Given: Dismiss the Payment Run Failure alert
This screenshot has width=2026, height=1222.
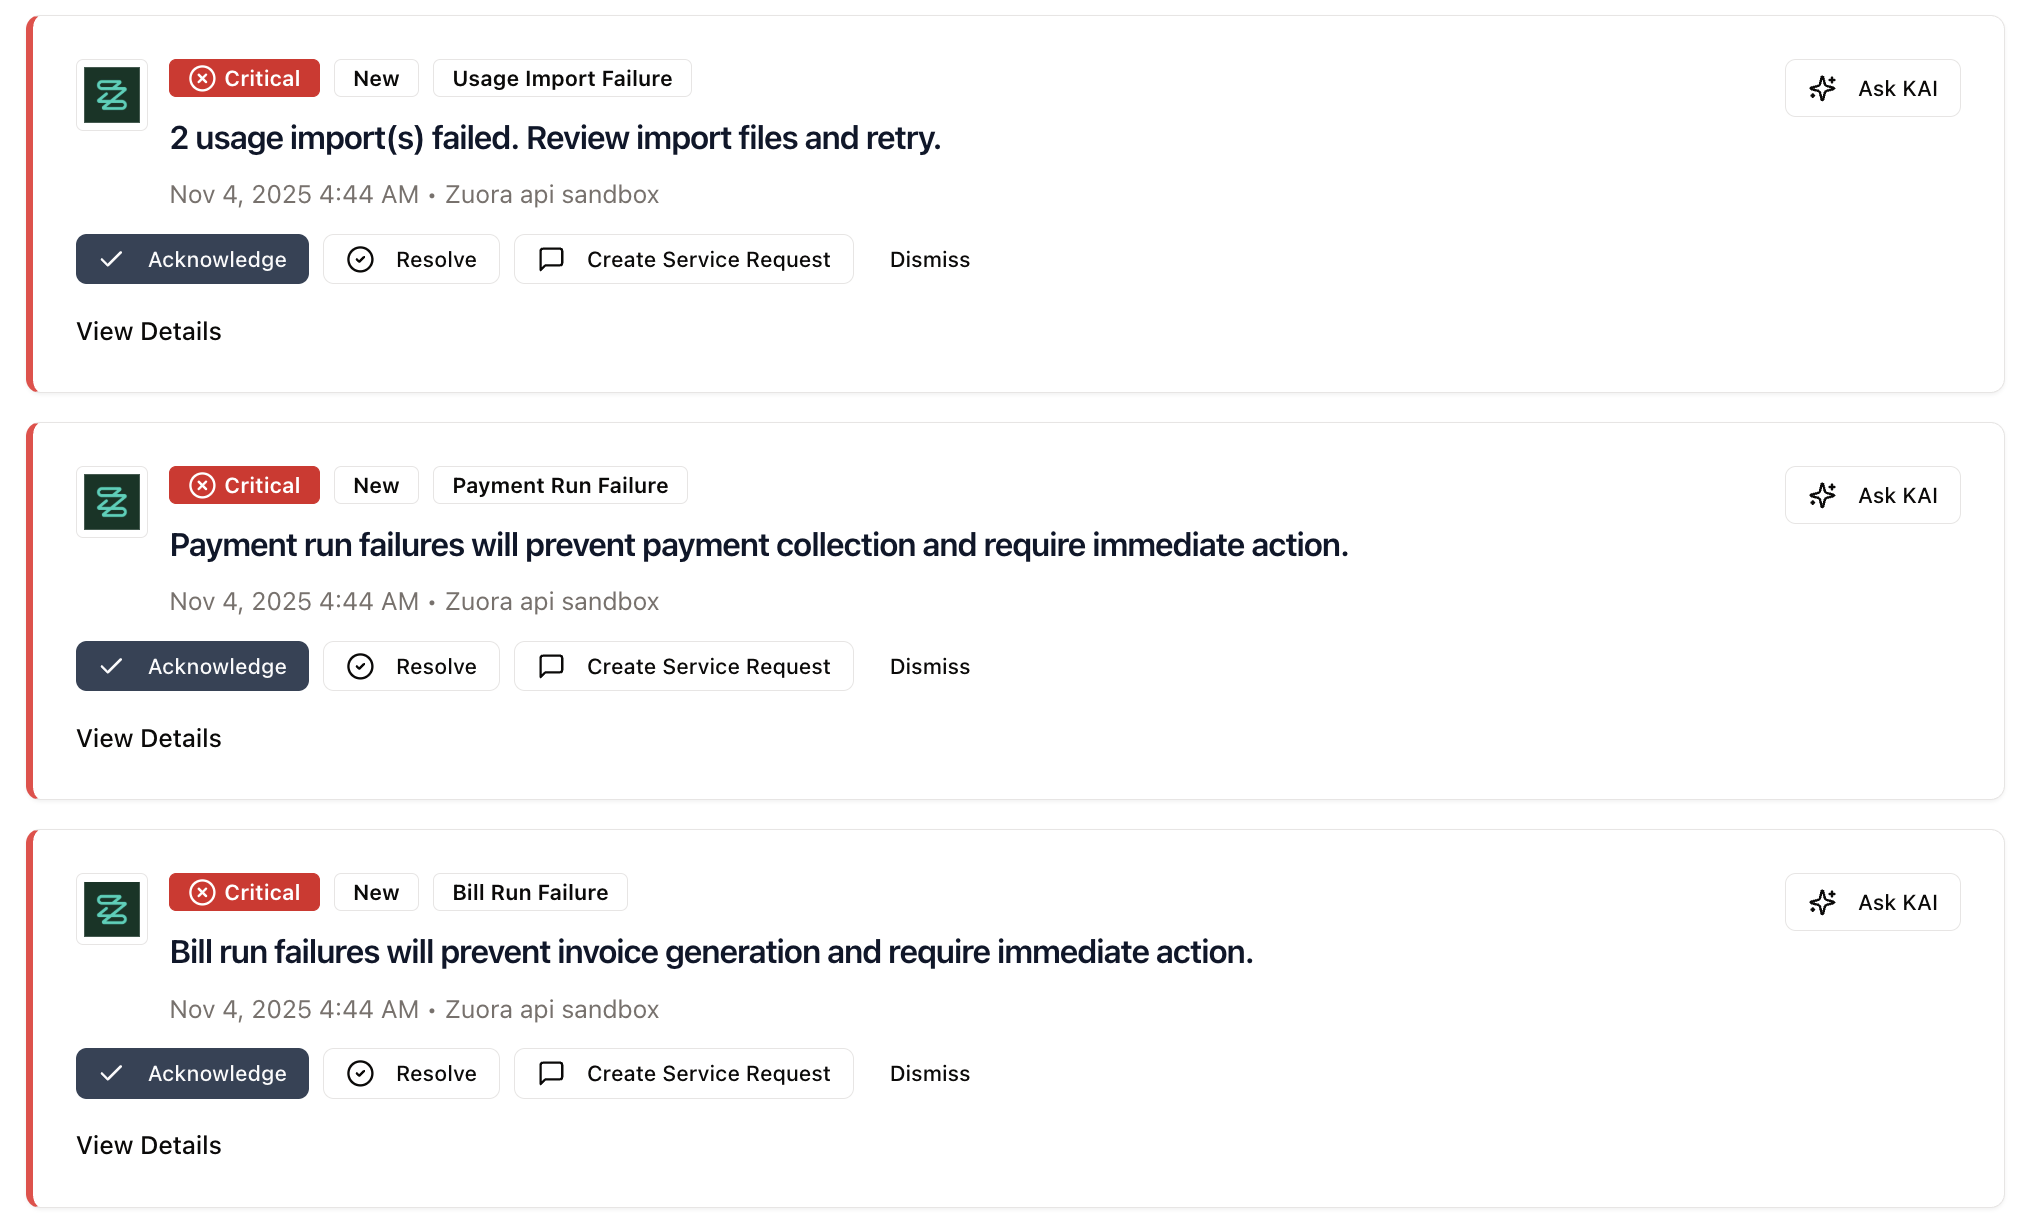Looking at the screenshot, I should [x=929, y=666].
